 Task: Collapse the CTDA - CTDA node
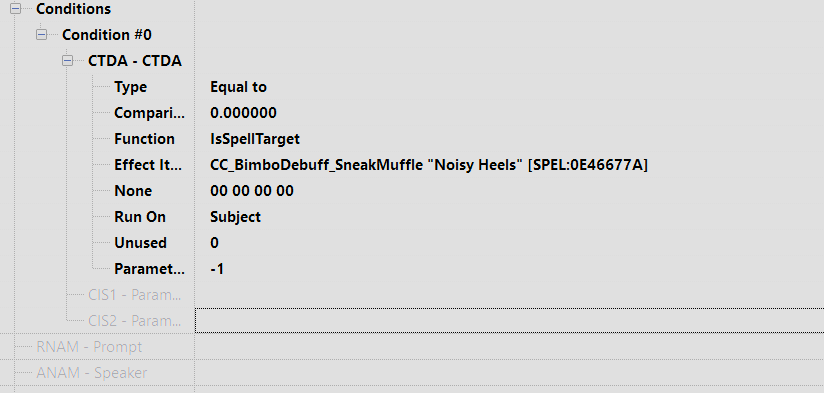[x=67, y=61]
